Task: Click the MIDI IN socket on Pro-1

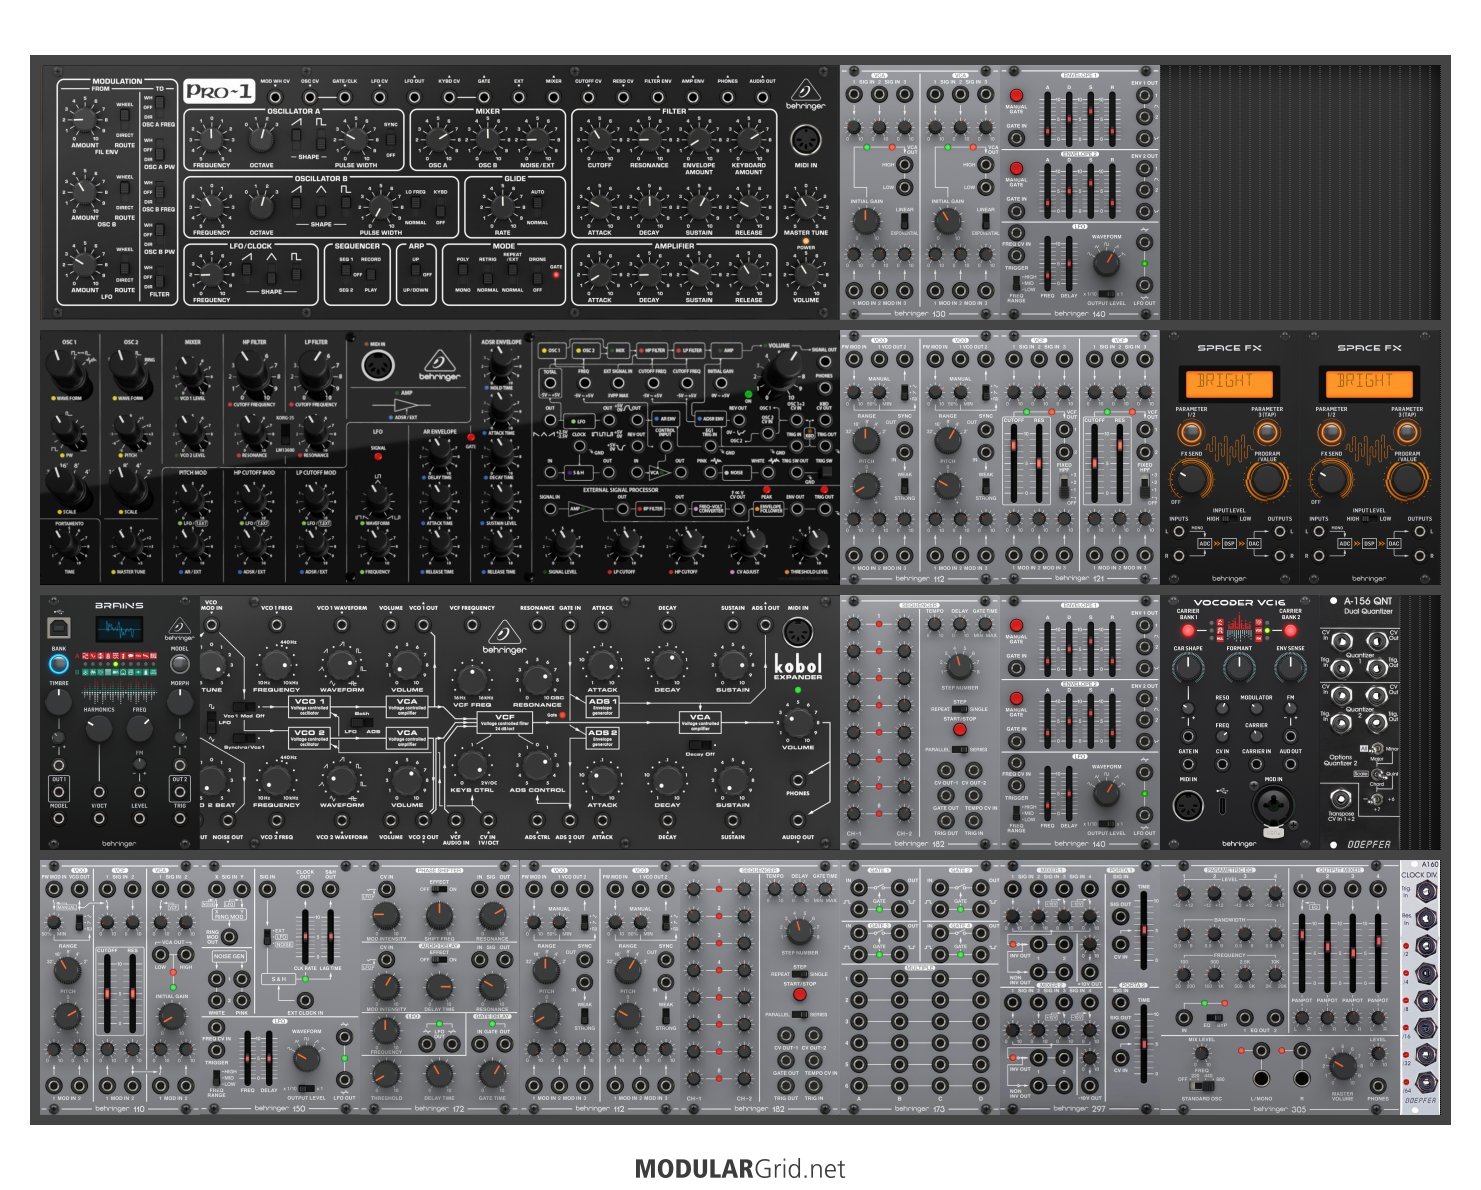Action: [805, 140]
